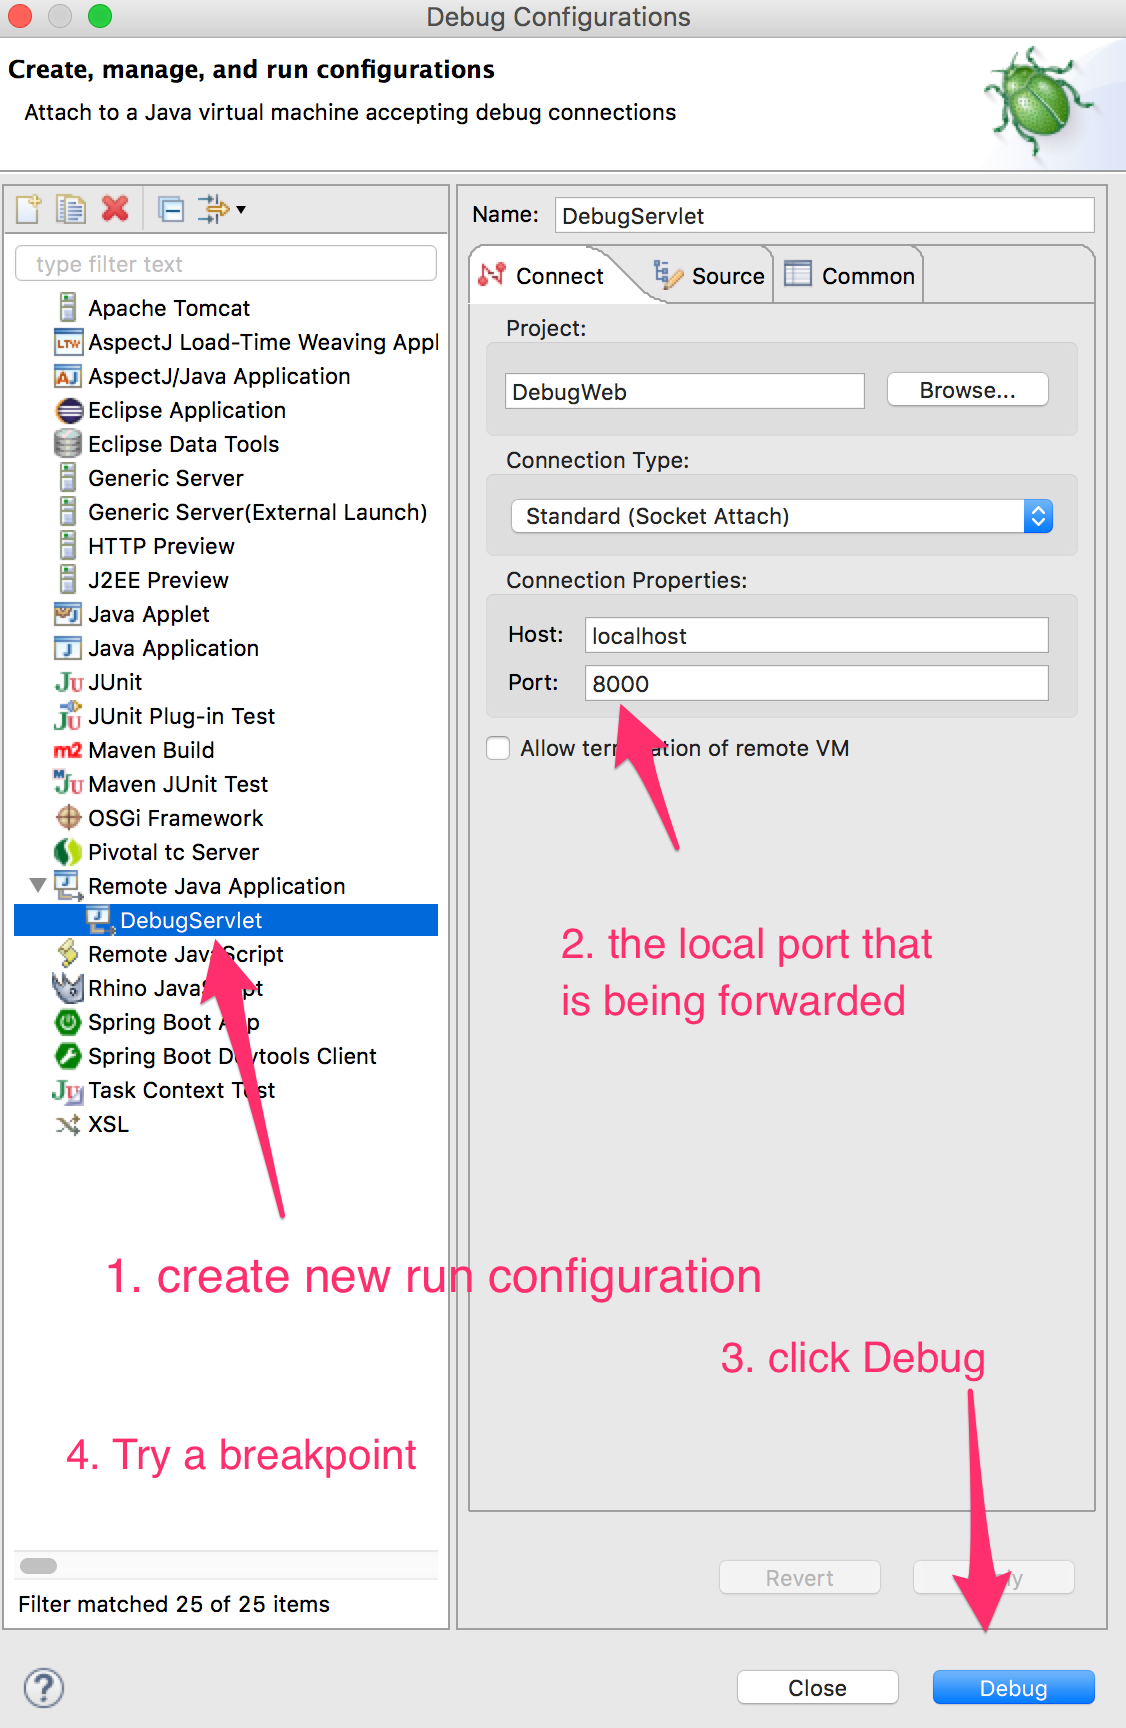This screenshot has width=1126, height=1728.
Task: Click the type filter text field
Action: [226, 264]
